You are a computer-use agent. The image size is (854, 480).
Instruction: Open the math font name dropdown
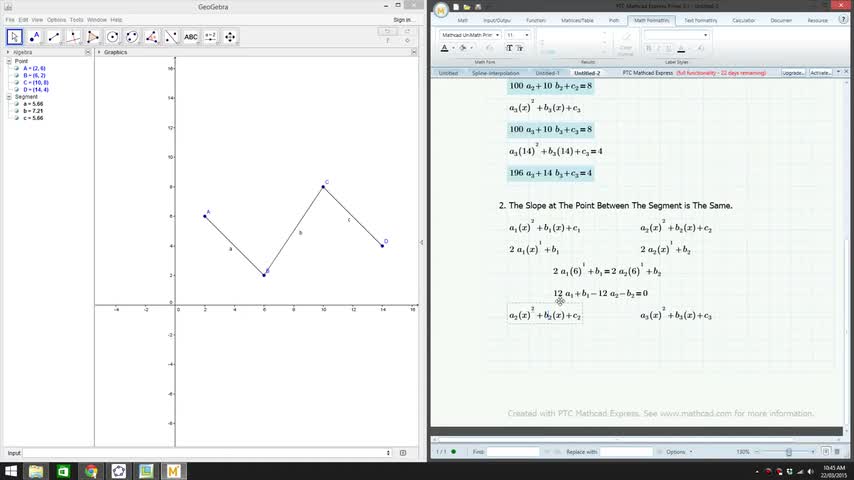pos(497,35)
